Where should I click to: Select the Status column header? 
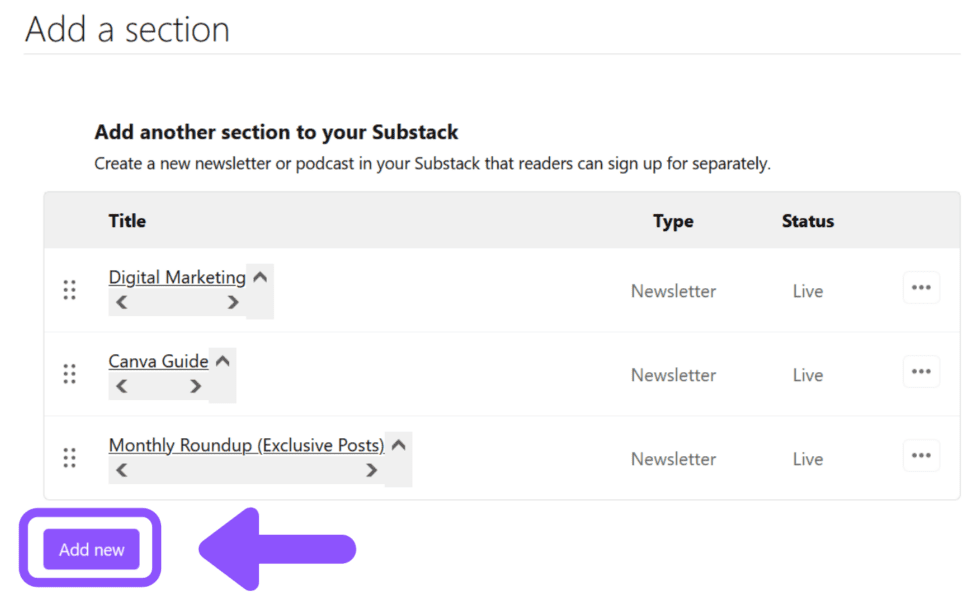click(808, 220)
